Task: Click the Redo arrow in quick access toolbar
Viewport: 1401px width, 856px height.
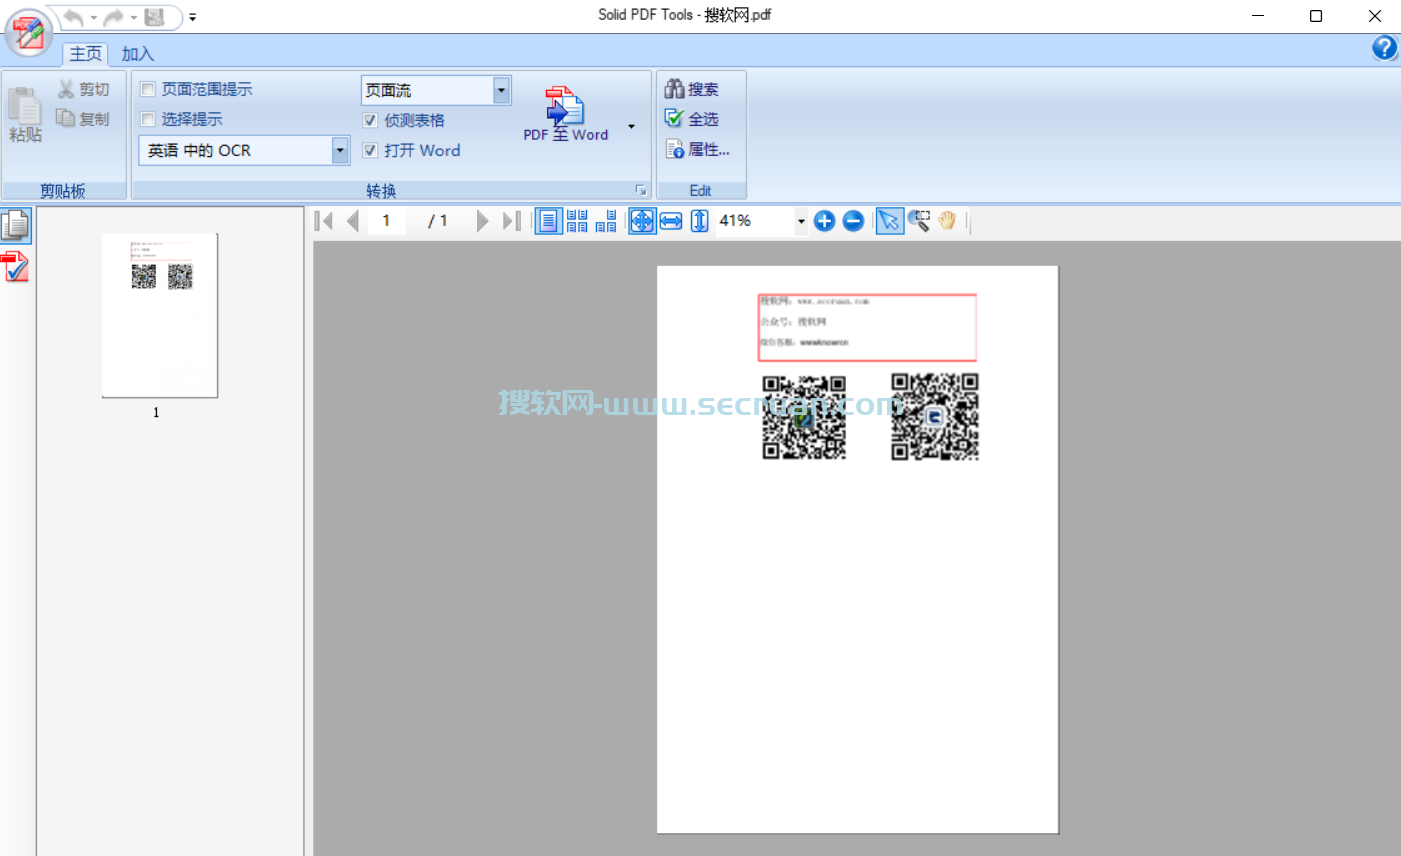Action: [113, 17]
